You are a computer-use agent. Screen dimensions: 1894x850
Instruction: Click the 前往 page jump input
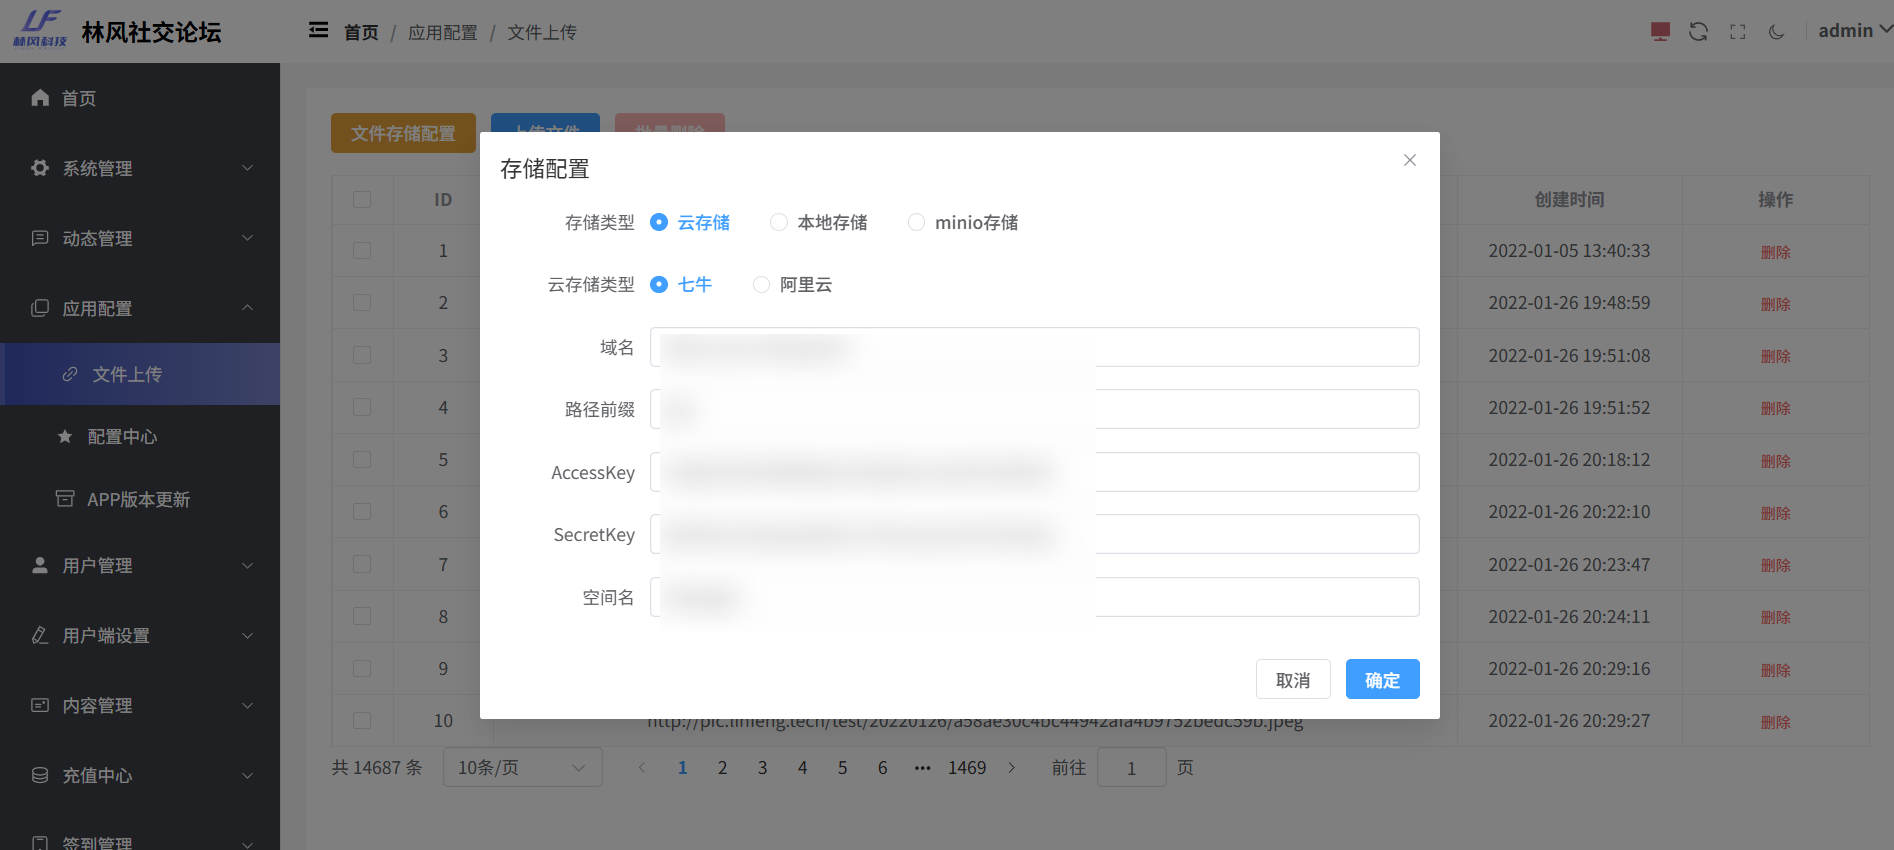[x=1132, y=767]
